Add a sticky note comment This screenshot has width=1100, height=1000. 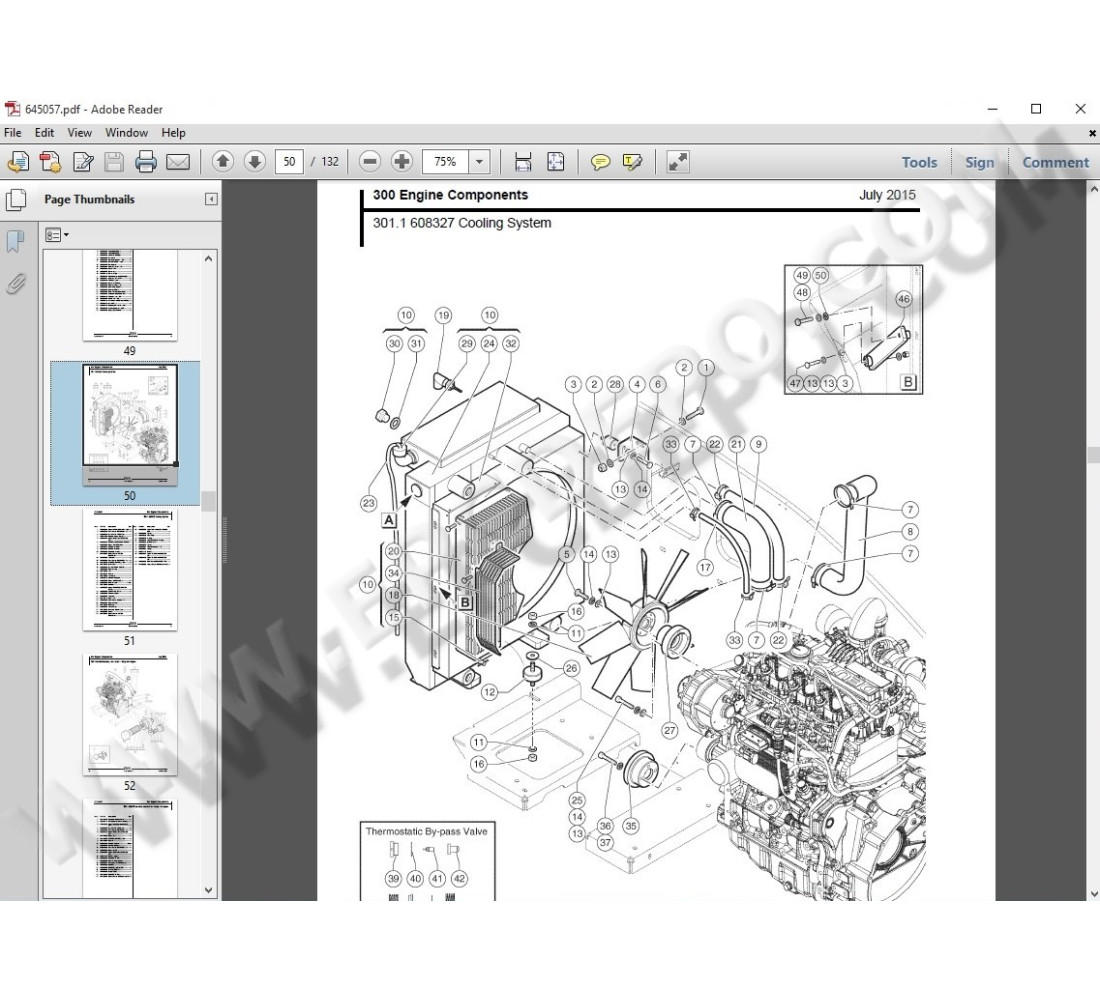(600, 161)
